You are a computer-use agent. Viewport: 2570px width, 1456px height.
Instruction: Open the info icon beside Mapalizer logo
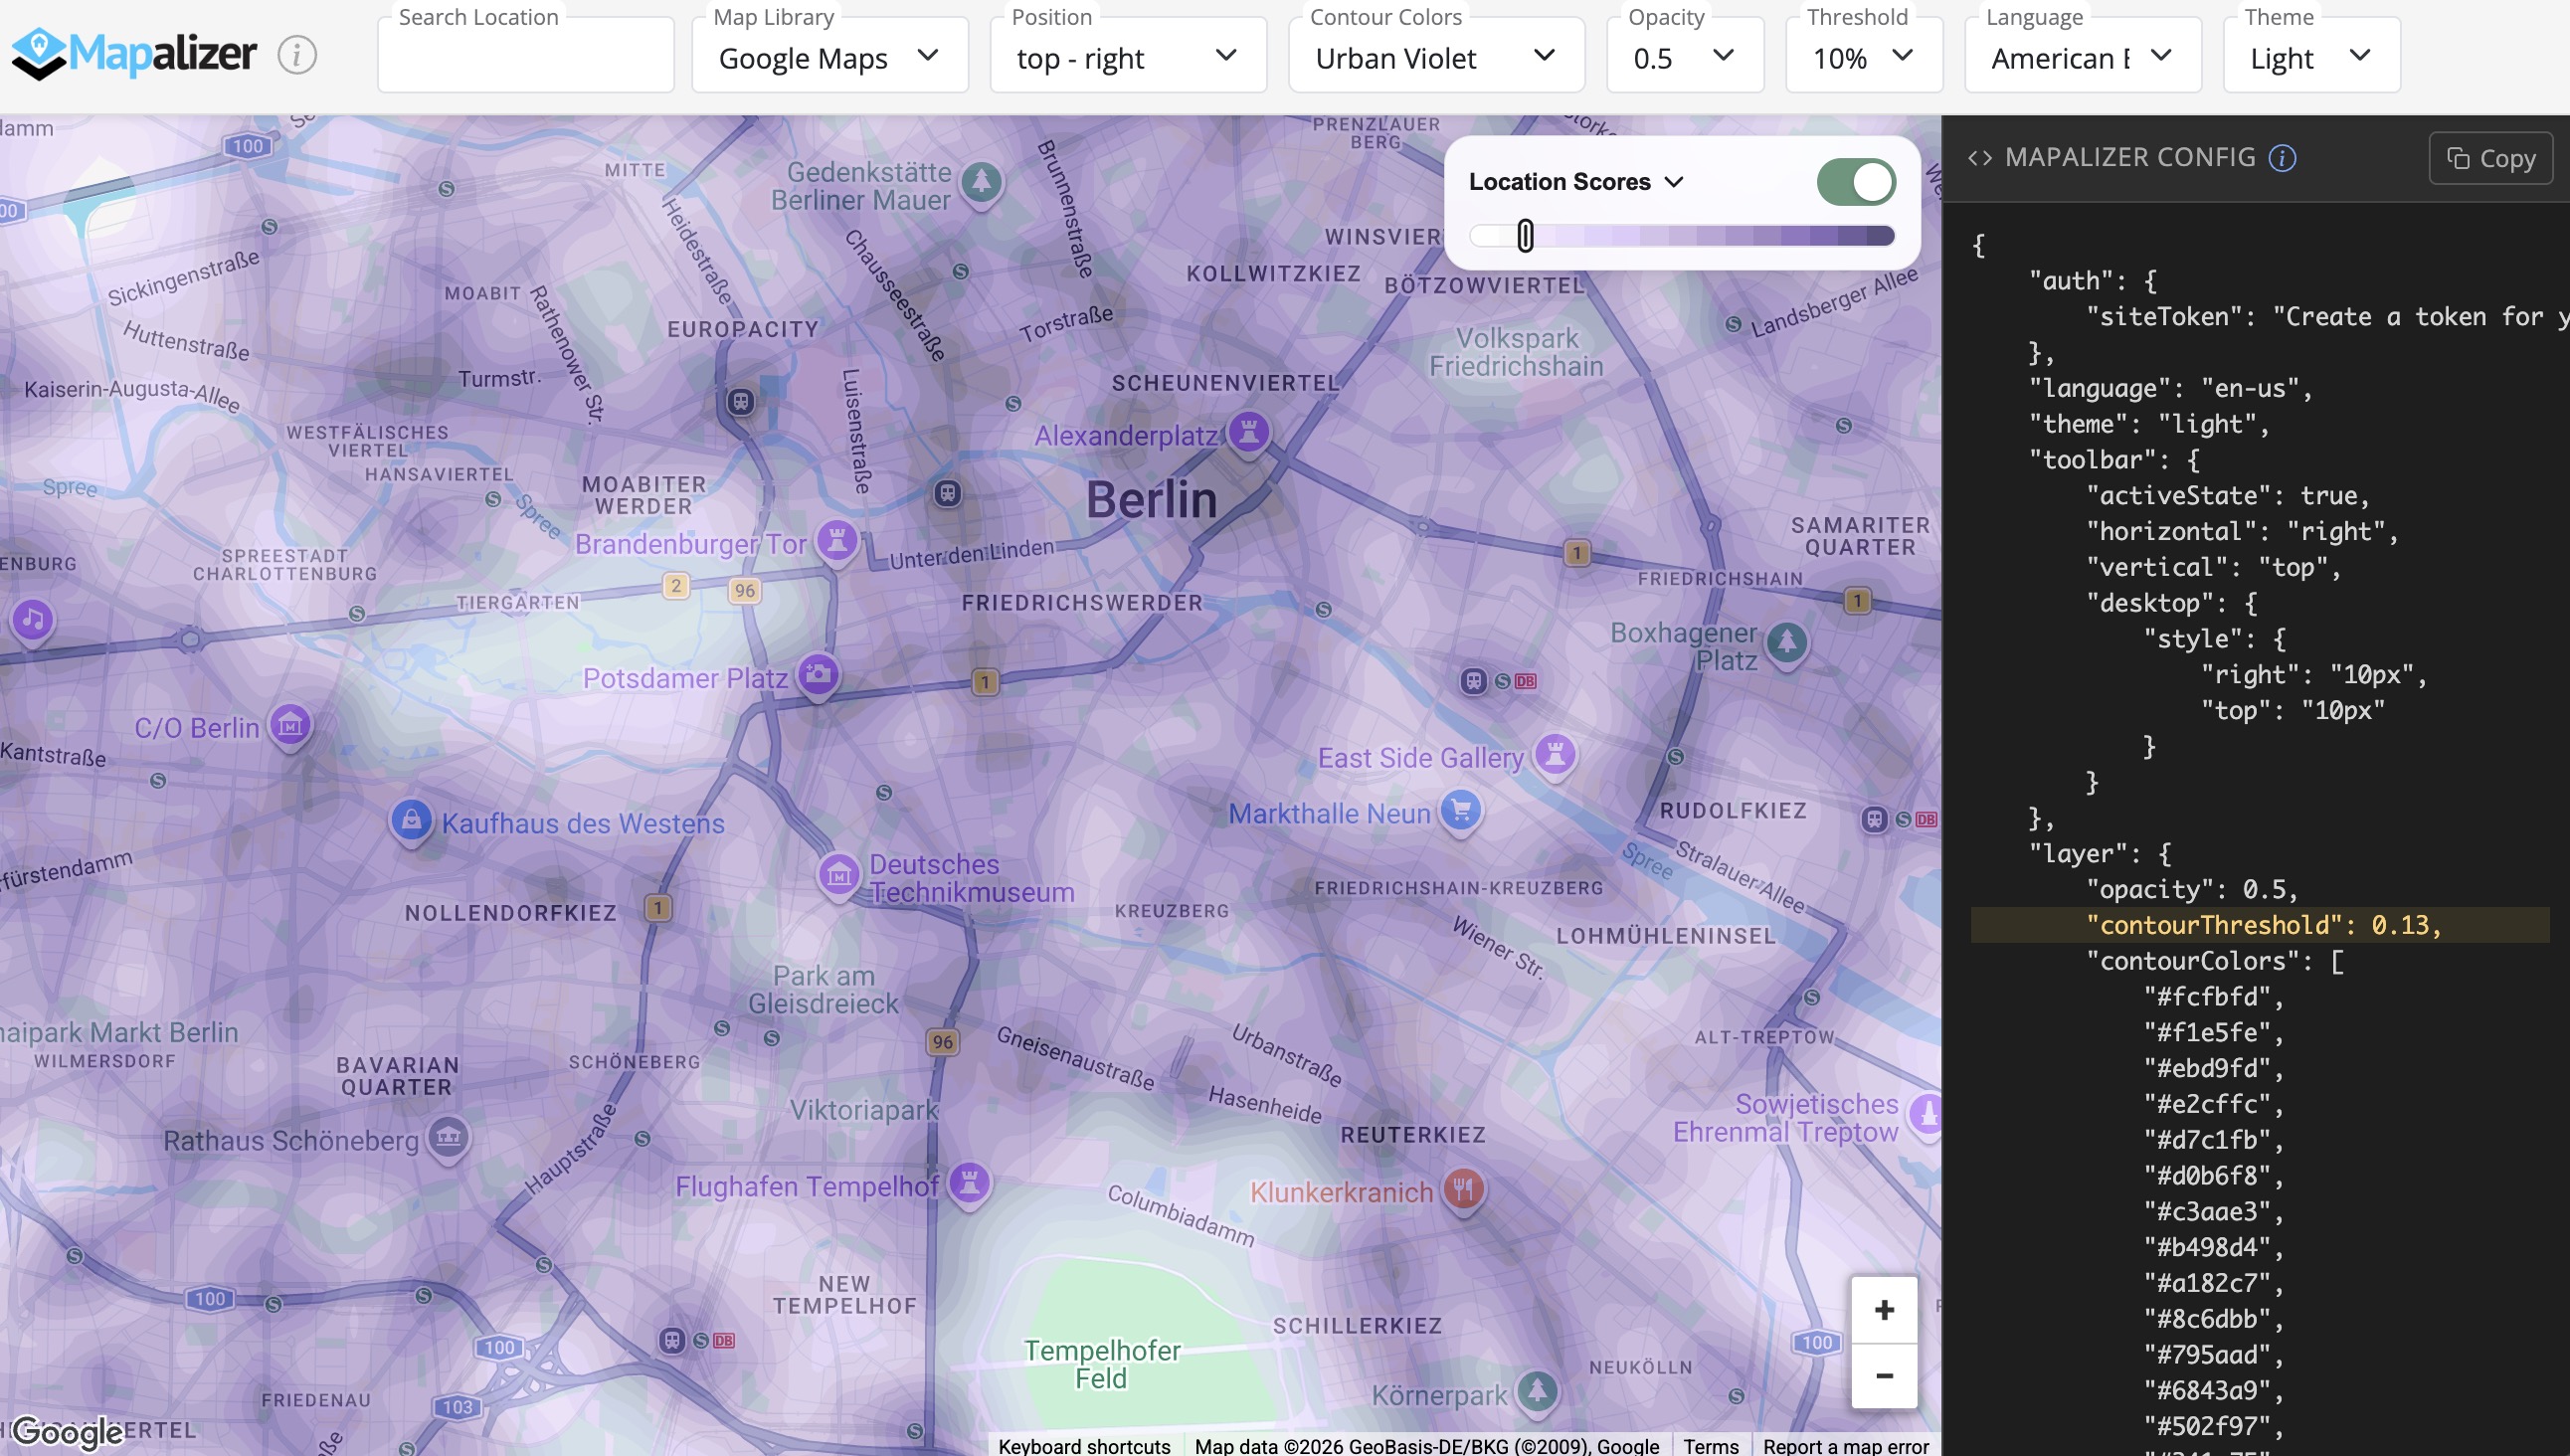click(x=297, y=54)
